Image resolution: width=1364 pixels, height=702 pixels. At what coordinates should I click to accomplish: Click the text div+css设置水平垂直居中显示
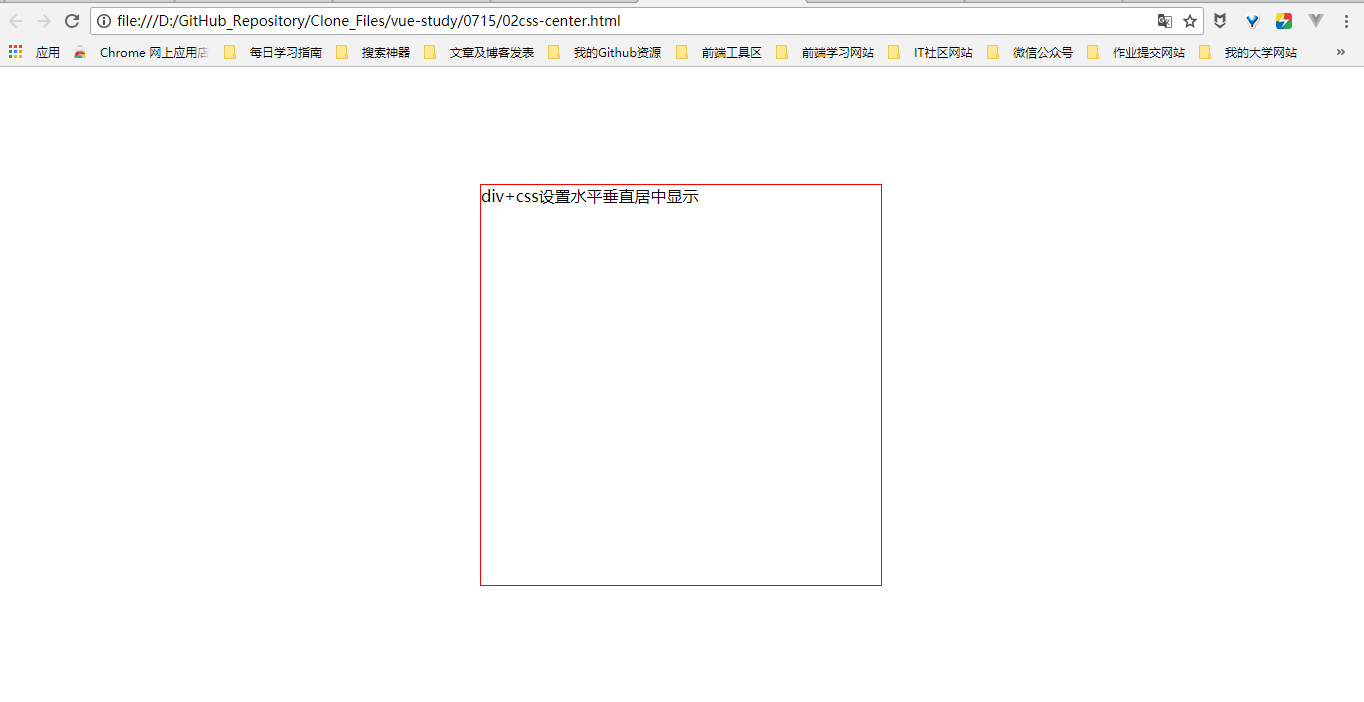coord(590,196)
